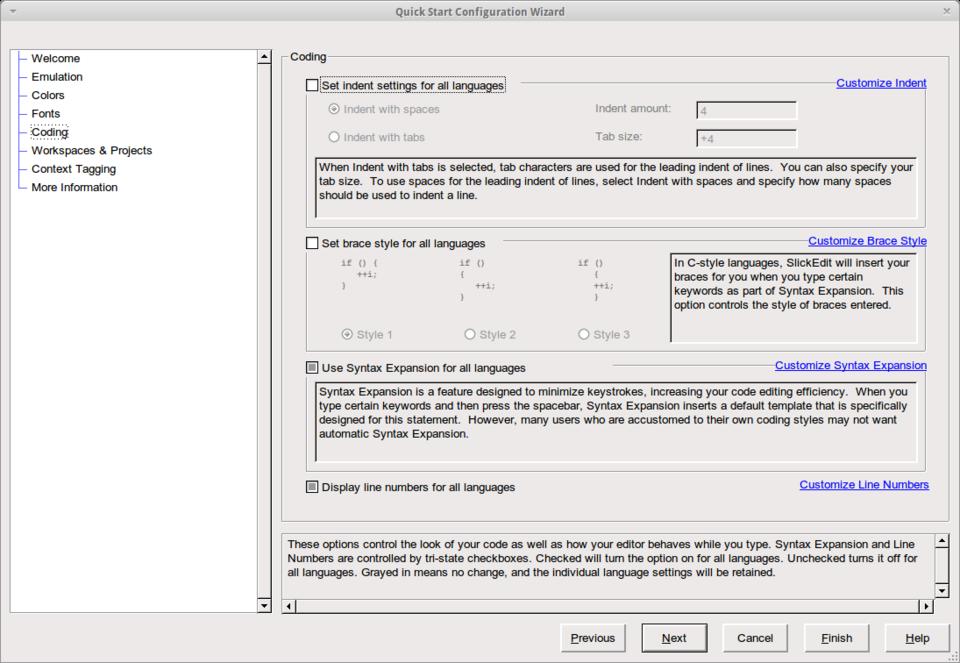
Task: Toggle Display line numbers for all languages
Action: pos(312,487)
